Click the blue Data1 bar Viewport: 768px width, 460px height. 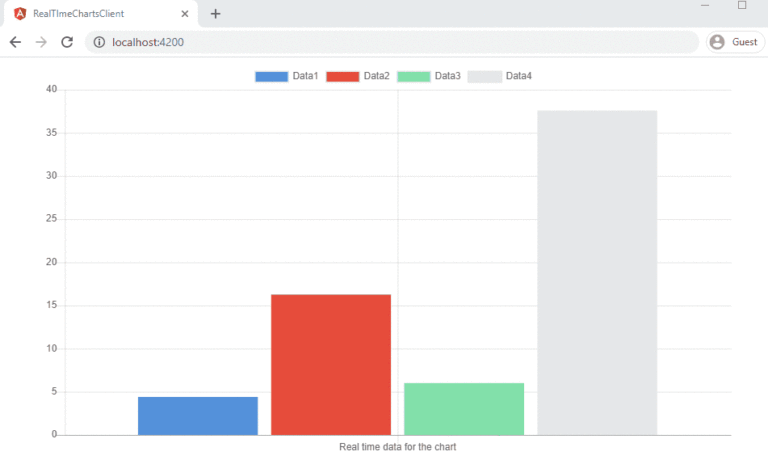coord(198,416)
